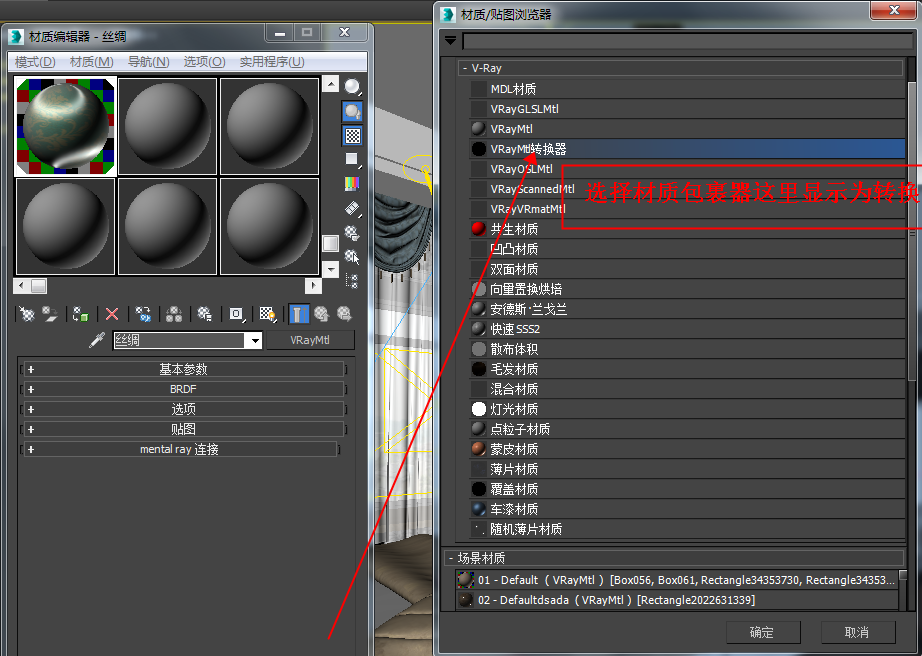
Task: Click the Get Material icon
Action: click(x=26, y=314)
